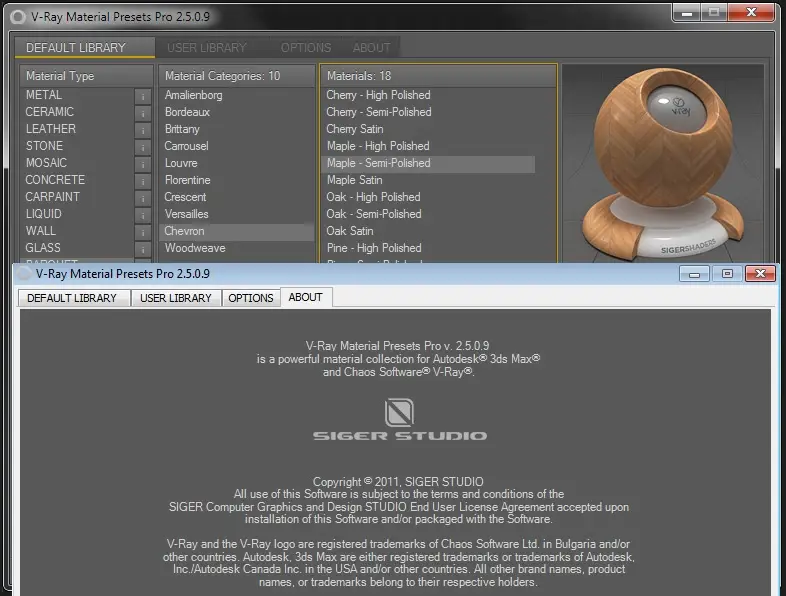Pick Pine - High Polished material

428,249
